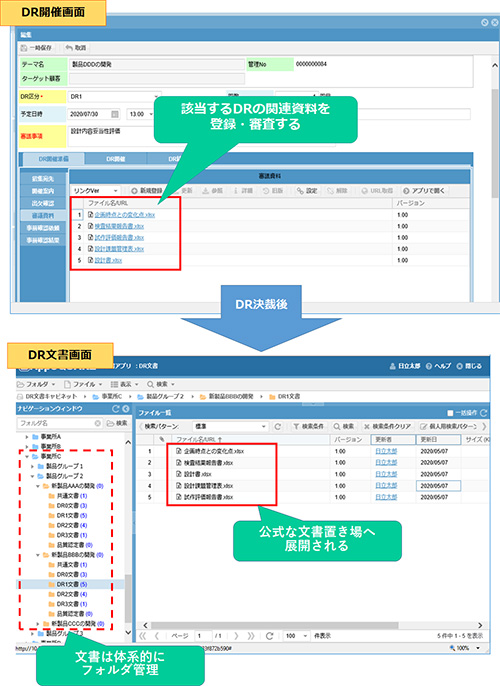Go to next page in pager
This screenshot has width=500, height=686.
coord(236,636)
